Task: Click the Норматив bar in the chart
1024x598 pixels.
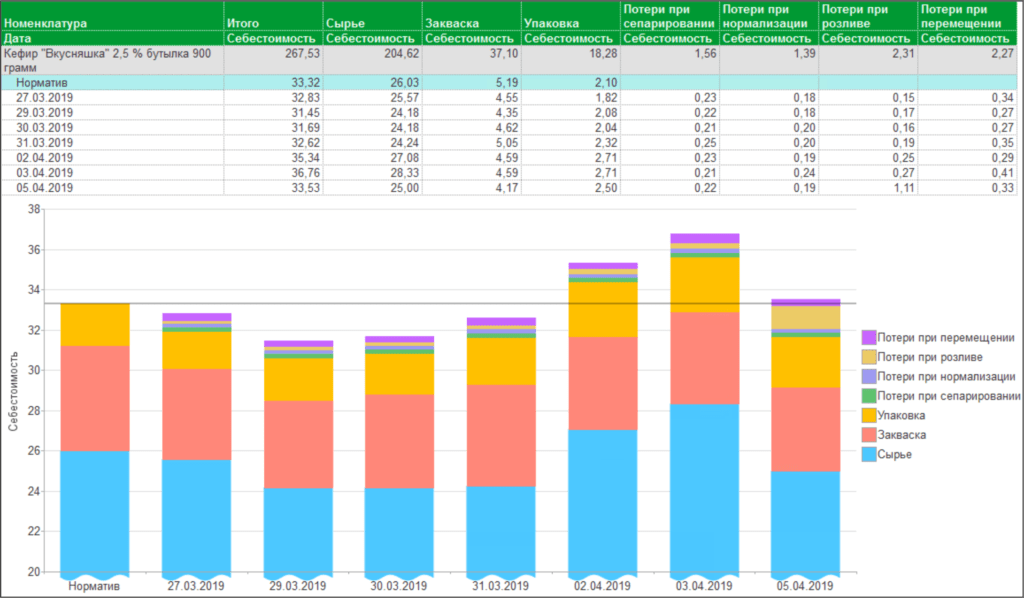Action: tap(95, 440)
